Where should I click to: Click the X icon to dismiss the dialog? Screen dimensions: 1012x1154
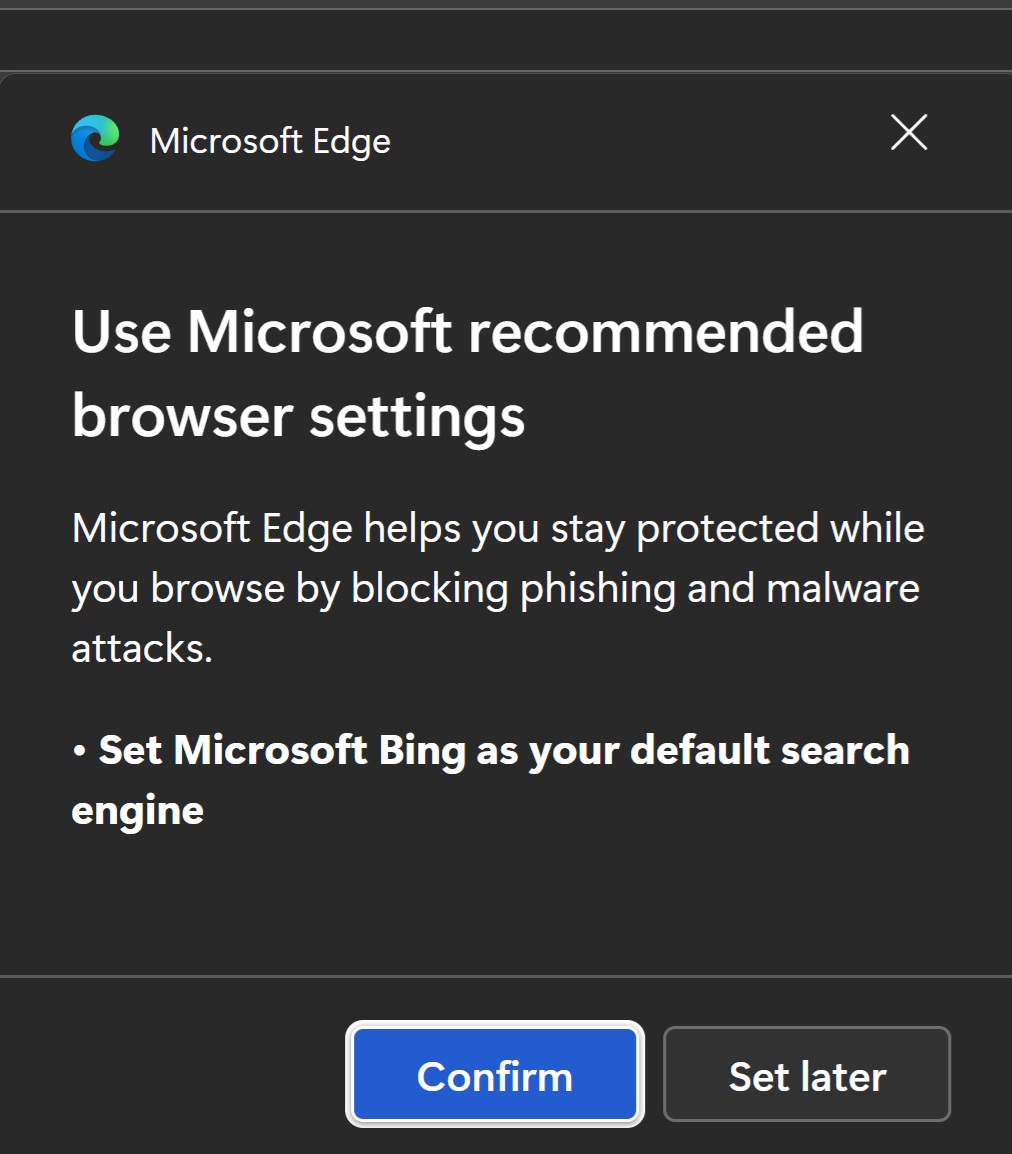pos(908,132)
